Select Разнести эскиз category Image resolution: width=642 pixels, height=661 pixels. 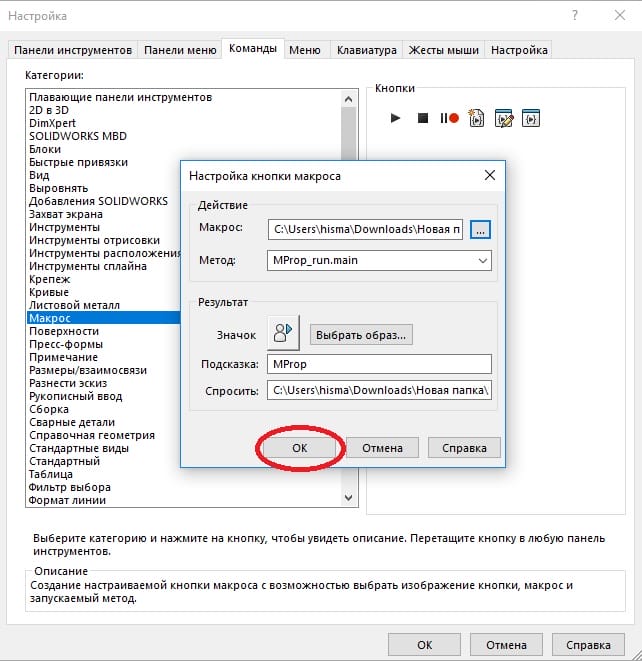68,384
